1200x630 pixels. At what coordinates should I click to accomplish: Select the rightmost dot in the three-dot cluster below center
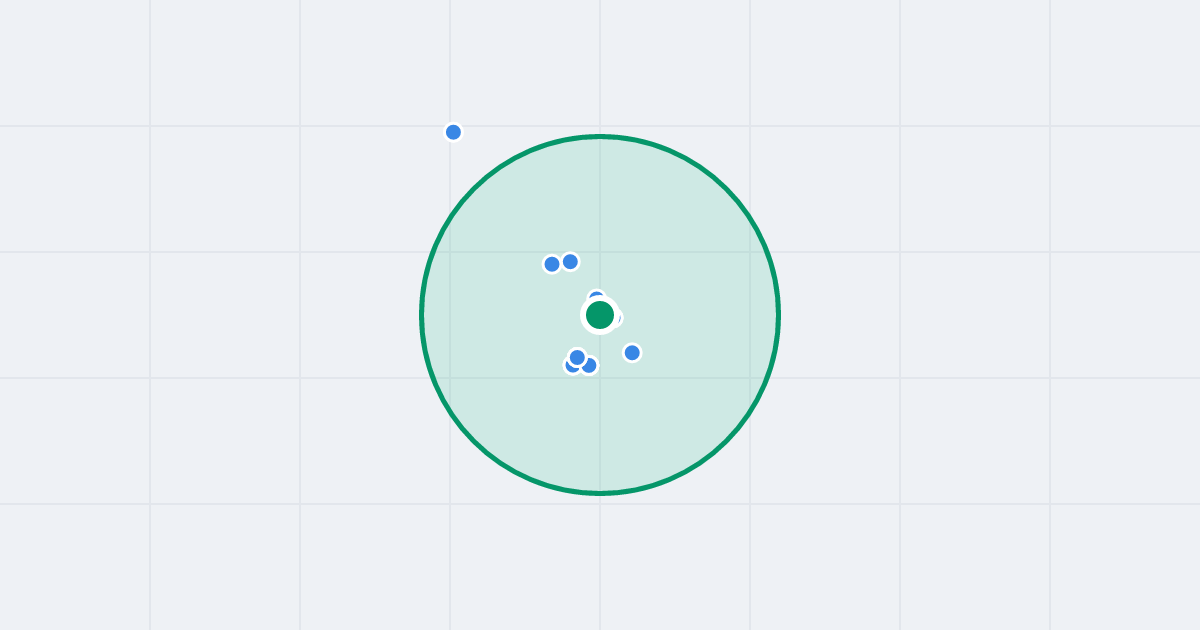pos(589,365)
